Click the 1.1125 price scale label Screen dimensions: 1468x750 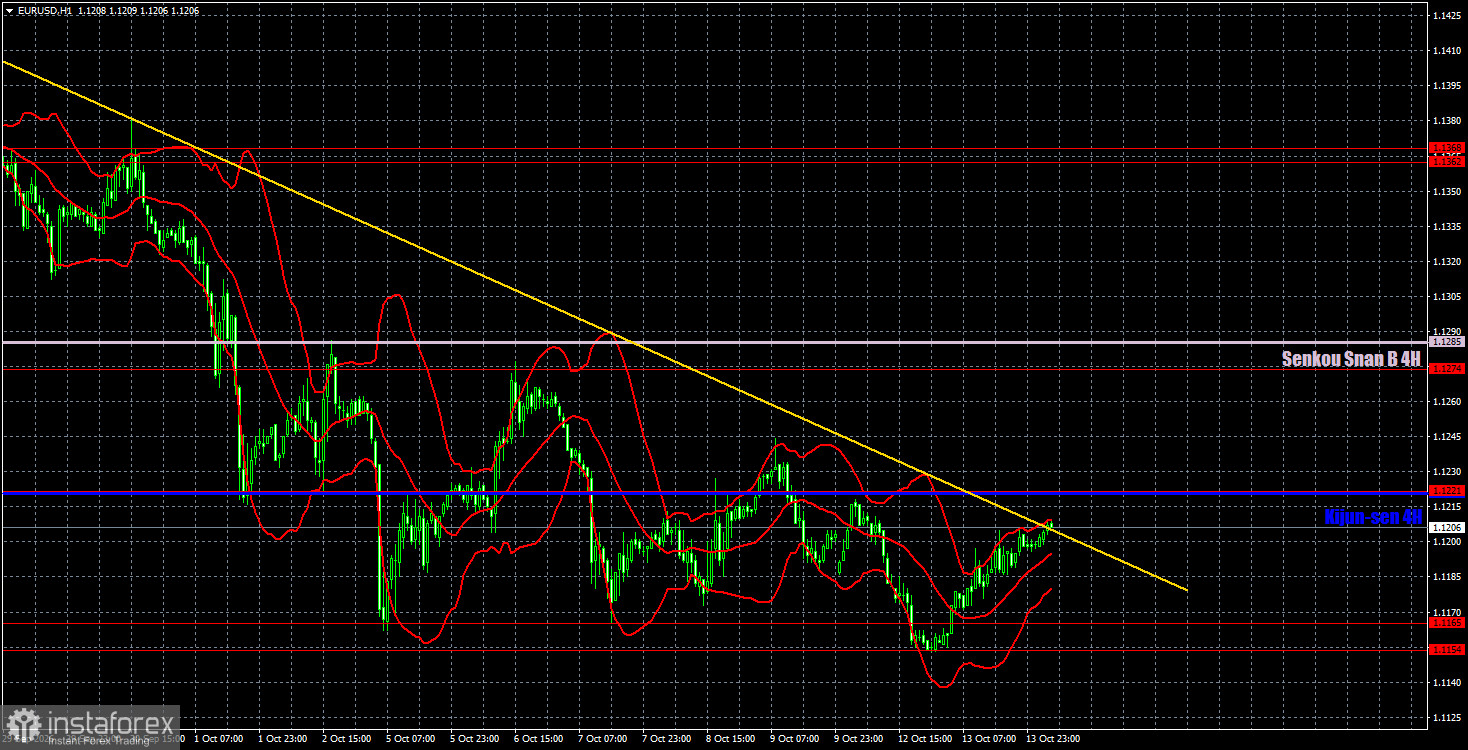1447,717
